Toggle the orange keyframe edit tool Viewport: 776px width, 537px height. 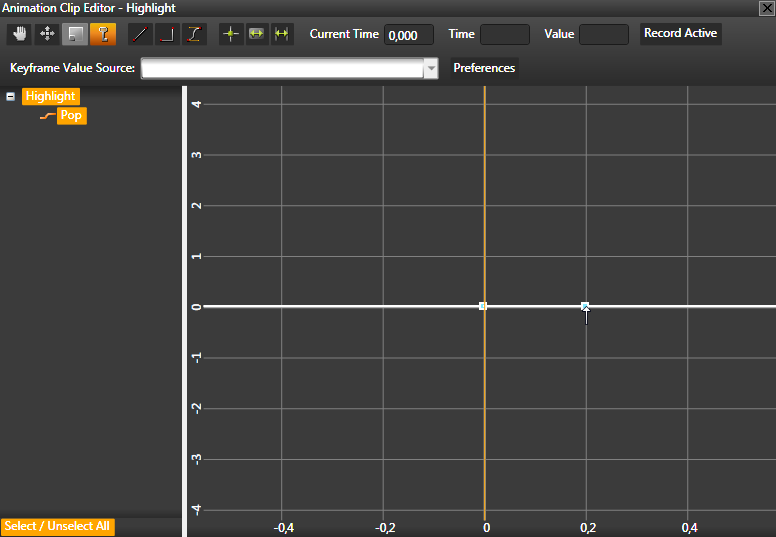tap(102, 34)
